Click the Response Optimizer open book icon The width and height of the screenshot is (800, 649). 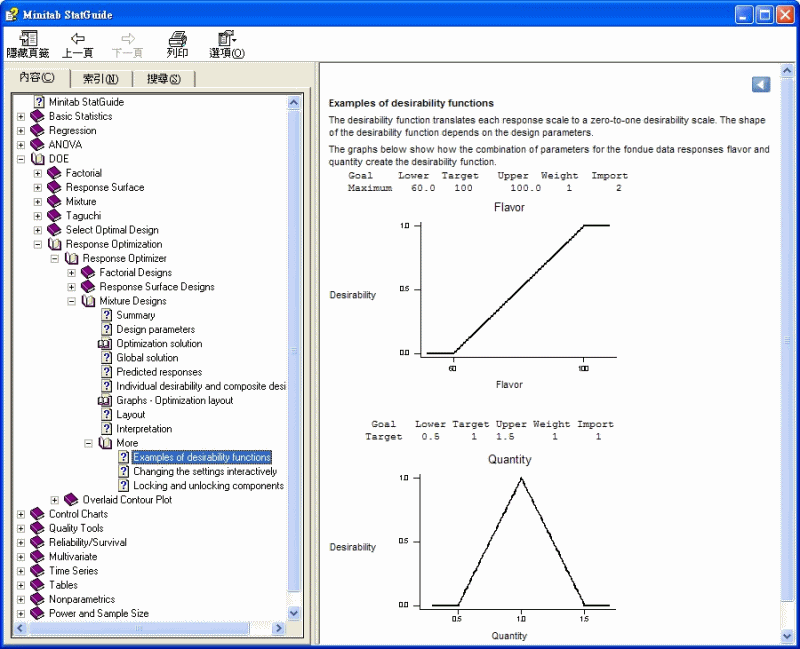71,259
